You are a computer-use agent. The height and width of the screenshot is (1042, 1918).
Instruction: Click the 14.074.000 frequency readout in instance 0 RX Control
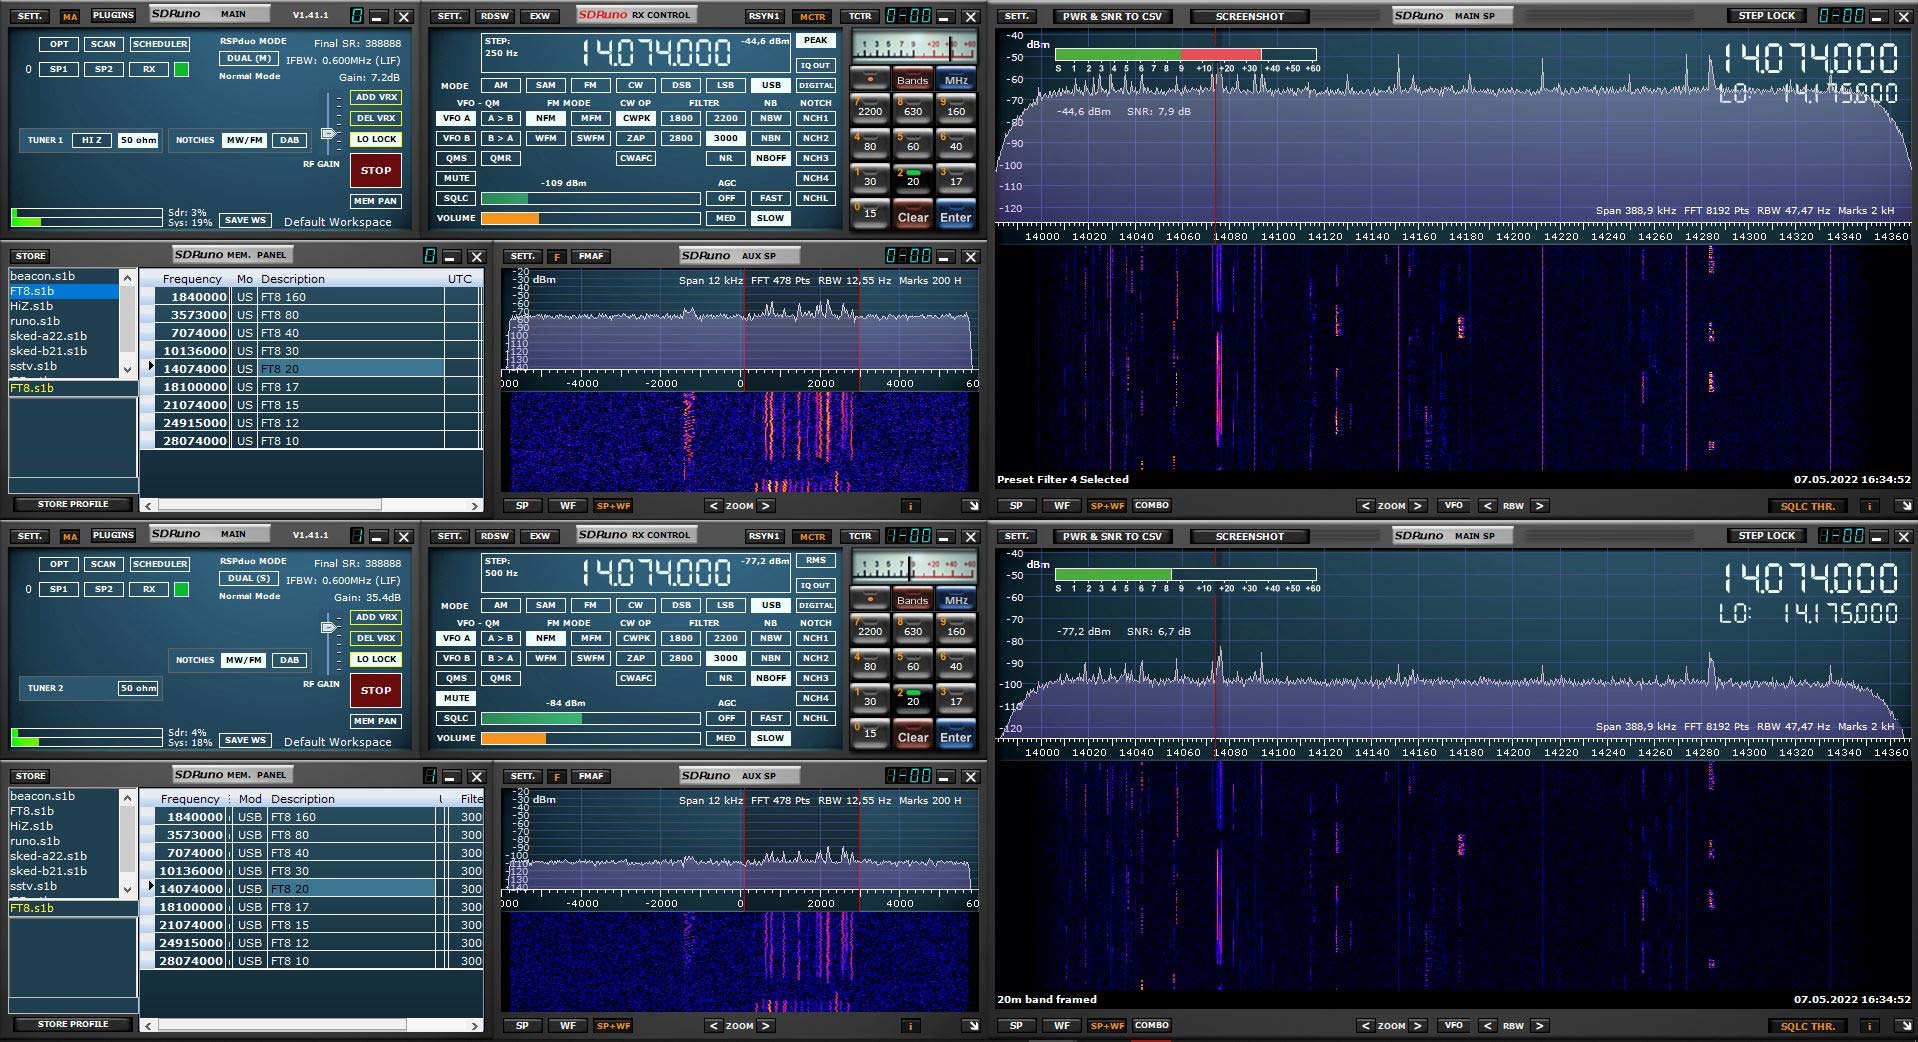(x=655, y=52)
